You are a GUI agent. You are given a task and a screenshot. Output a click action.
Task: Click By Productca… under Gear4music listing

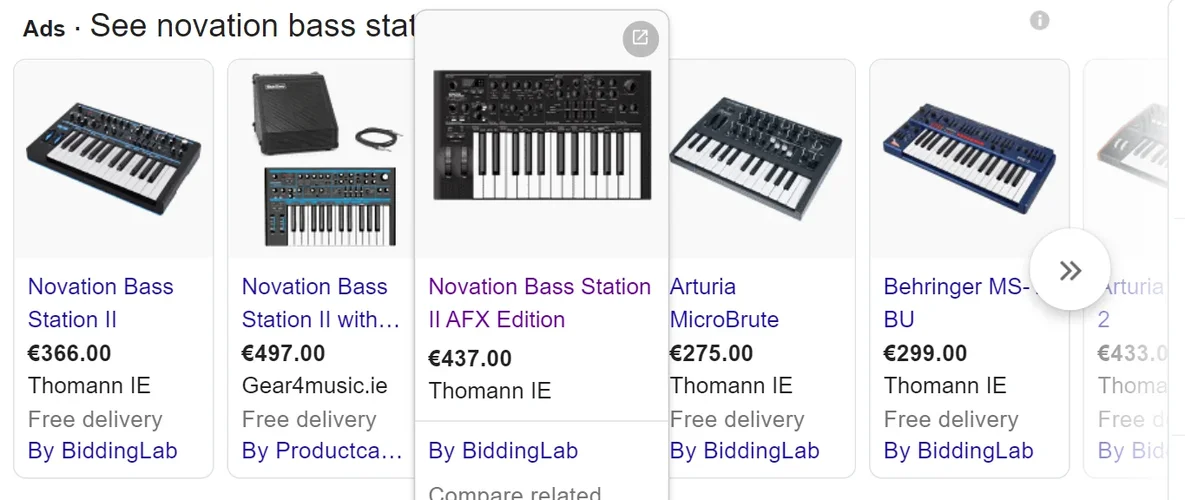click(x=322, y=451)
